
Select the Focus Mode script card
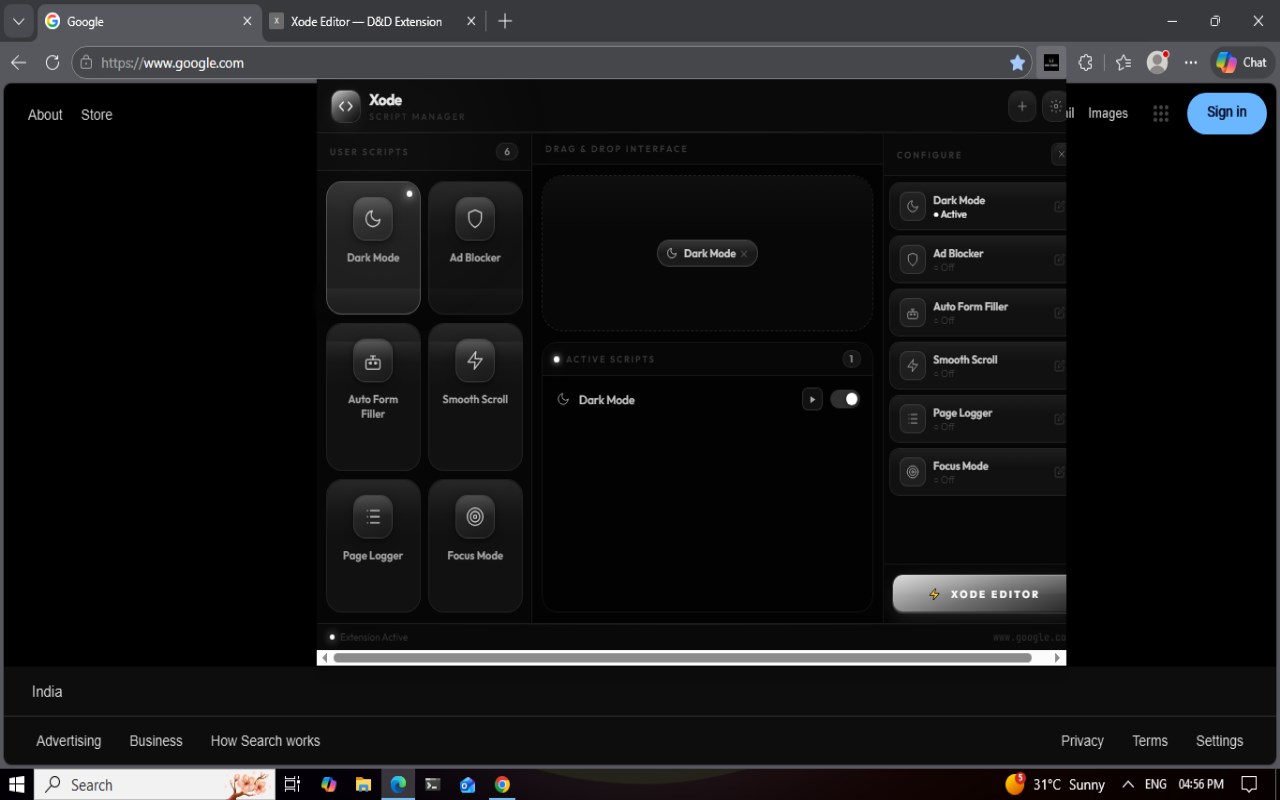point(475,545)
